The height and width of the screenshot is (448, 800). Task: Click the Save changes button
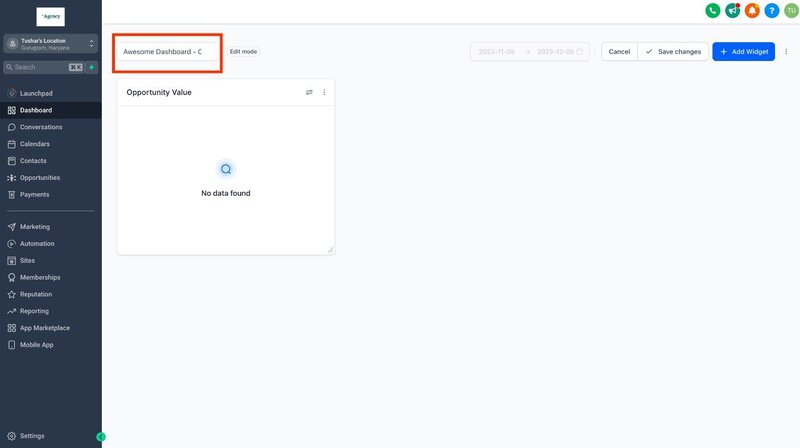pos(673,52)
